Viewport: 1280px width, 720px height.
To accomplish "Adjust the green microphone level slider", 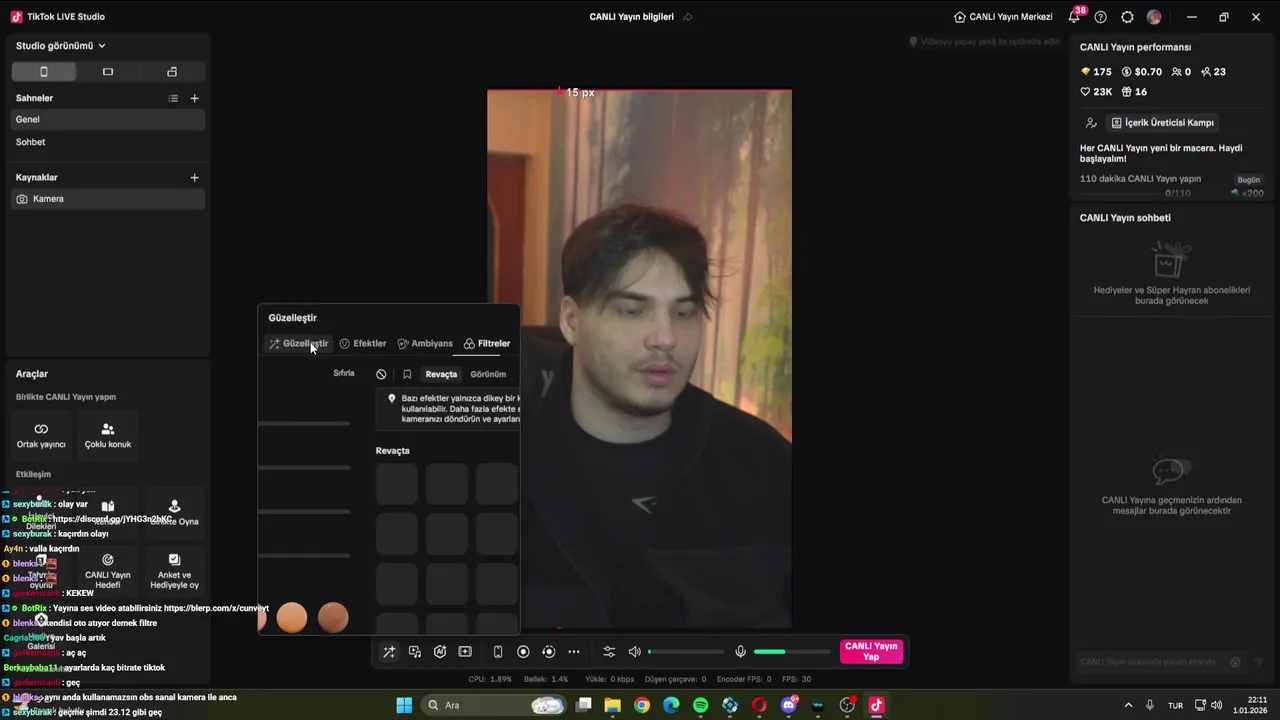I will 792,652.
